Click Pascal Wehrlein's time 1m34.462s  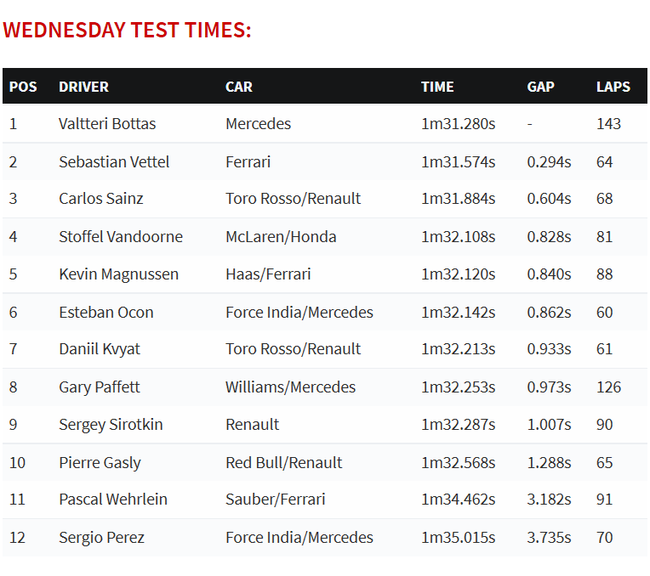(458, 499)
